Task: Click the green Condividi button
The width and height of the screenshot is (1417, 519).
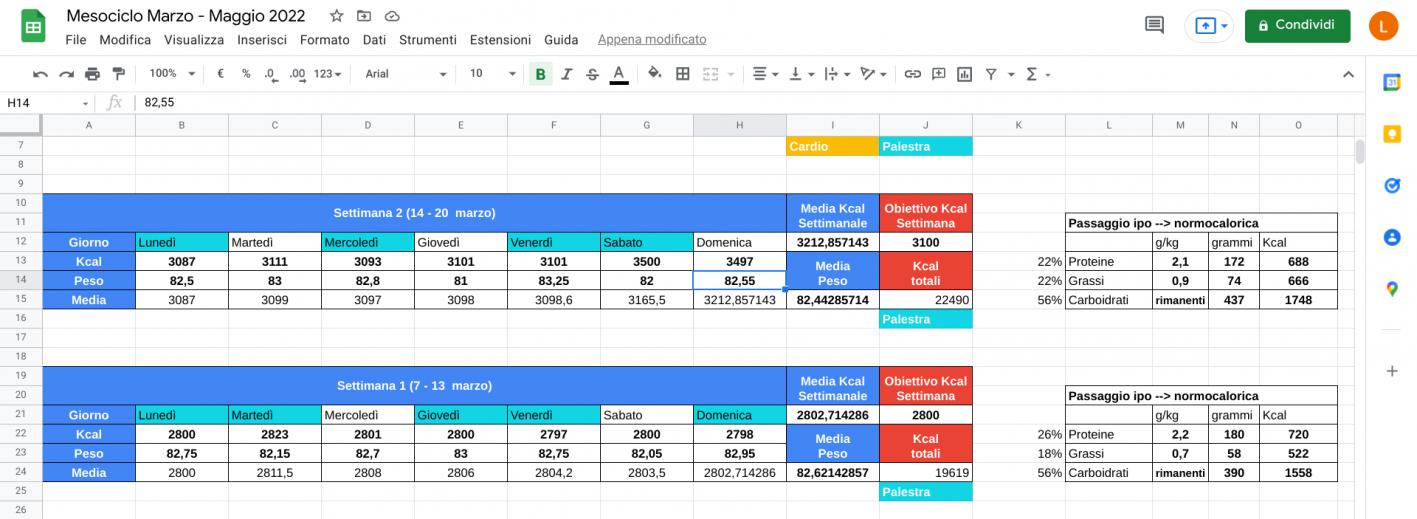Action: (1296, 26)
